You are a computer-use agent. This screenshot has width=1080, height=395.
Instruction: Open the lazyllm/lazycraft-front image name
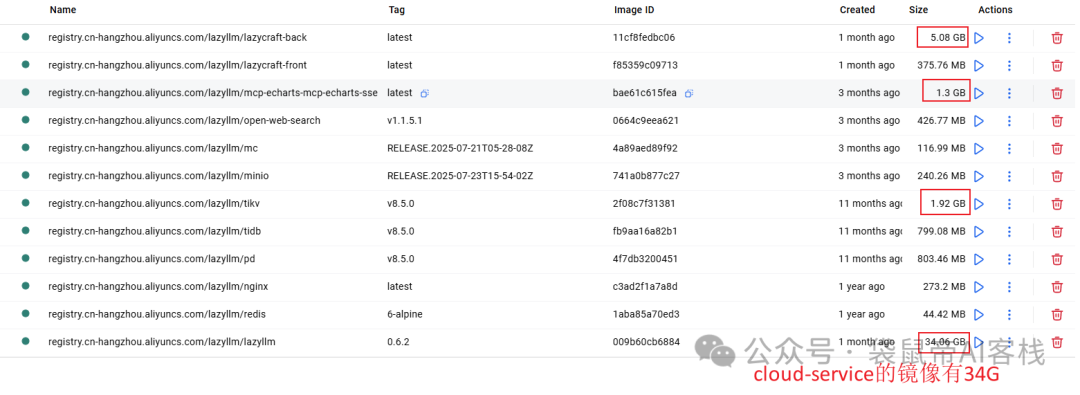tap(178, 65)
